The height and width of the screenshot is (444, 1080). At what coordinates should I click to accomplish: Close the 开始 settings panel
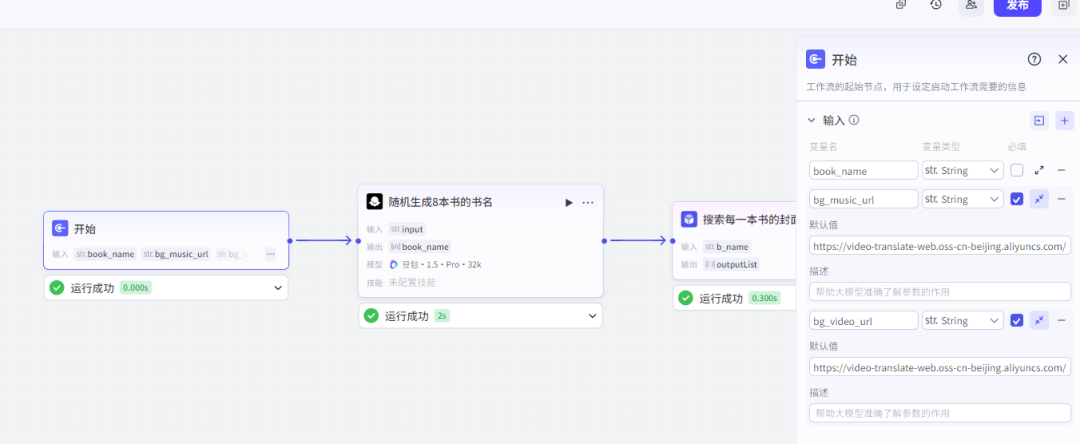pyautogui.click(x=1063, y=59)
